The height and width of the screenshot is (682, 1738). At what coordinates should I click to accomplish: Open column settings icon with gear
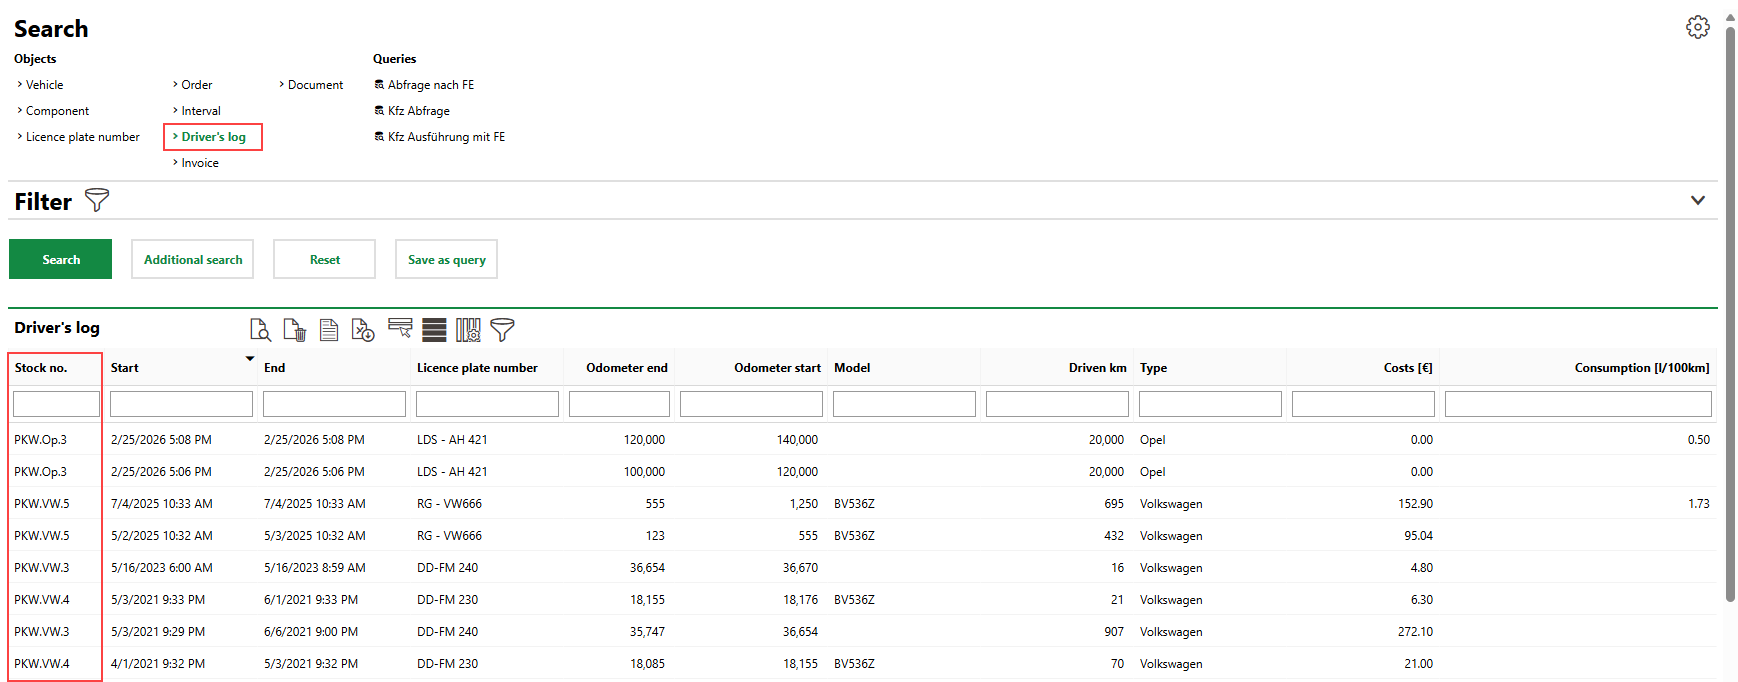point(468,330)
